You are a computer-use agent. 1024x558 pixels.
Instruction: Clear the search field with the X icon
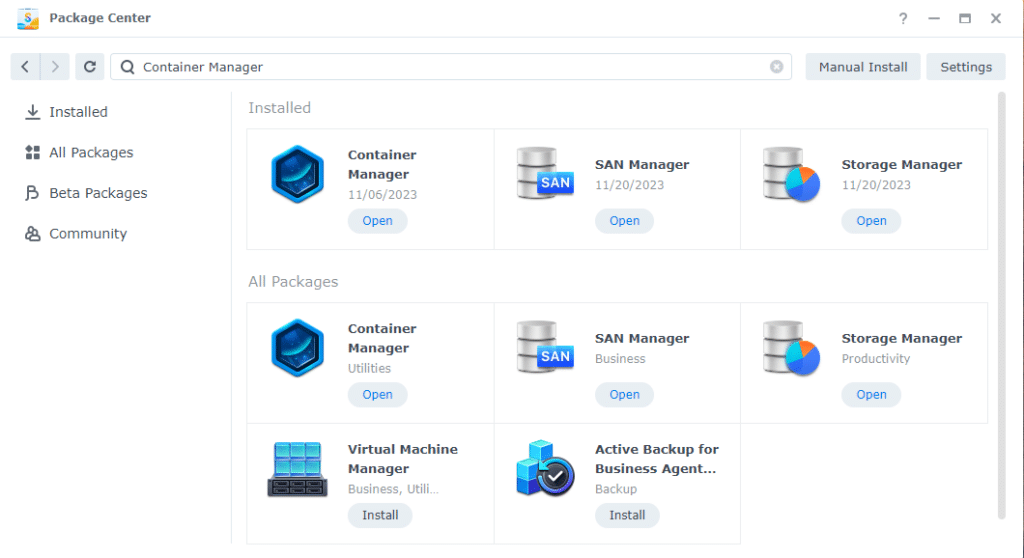tap(776, 67)
